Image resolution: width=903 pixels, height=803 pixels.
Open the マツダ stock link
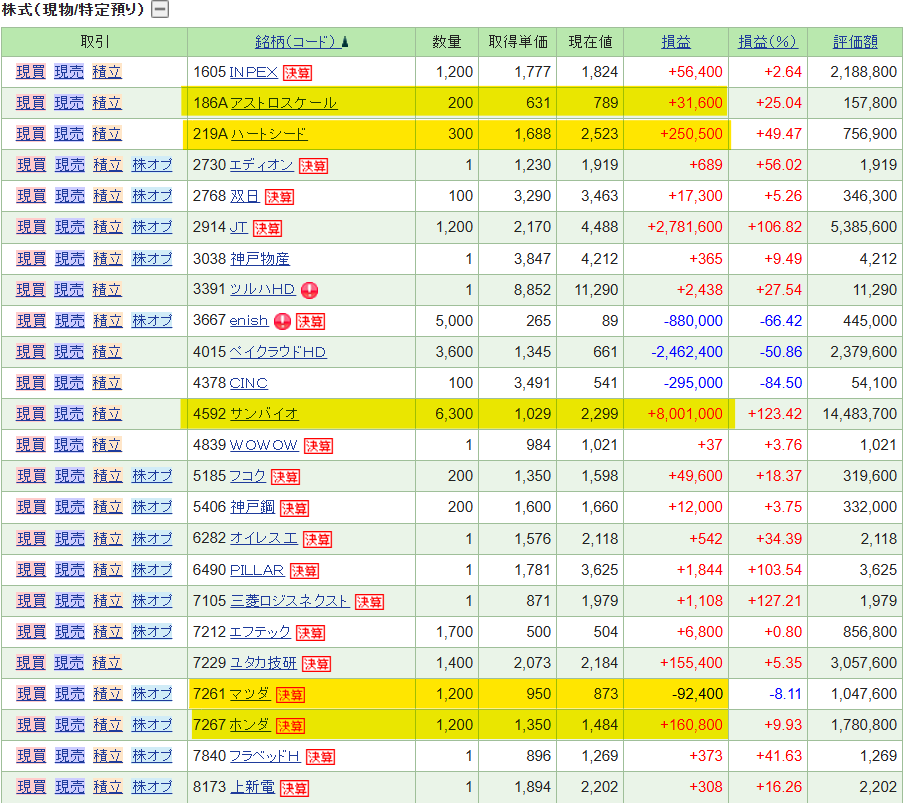[250, 694]
